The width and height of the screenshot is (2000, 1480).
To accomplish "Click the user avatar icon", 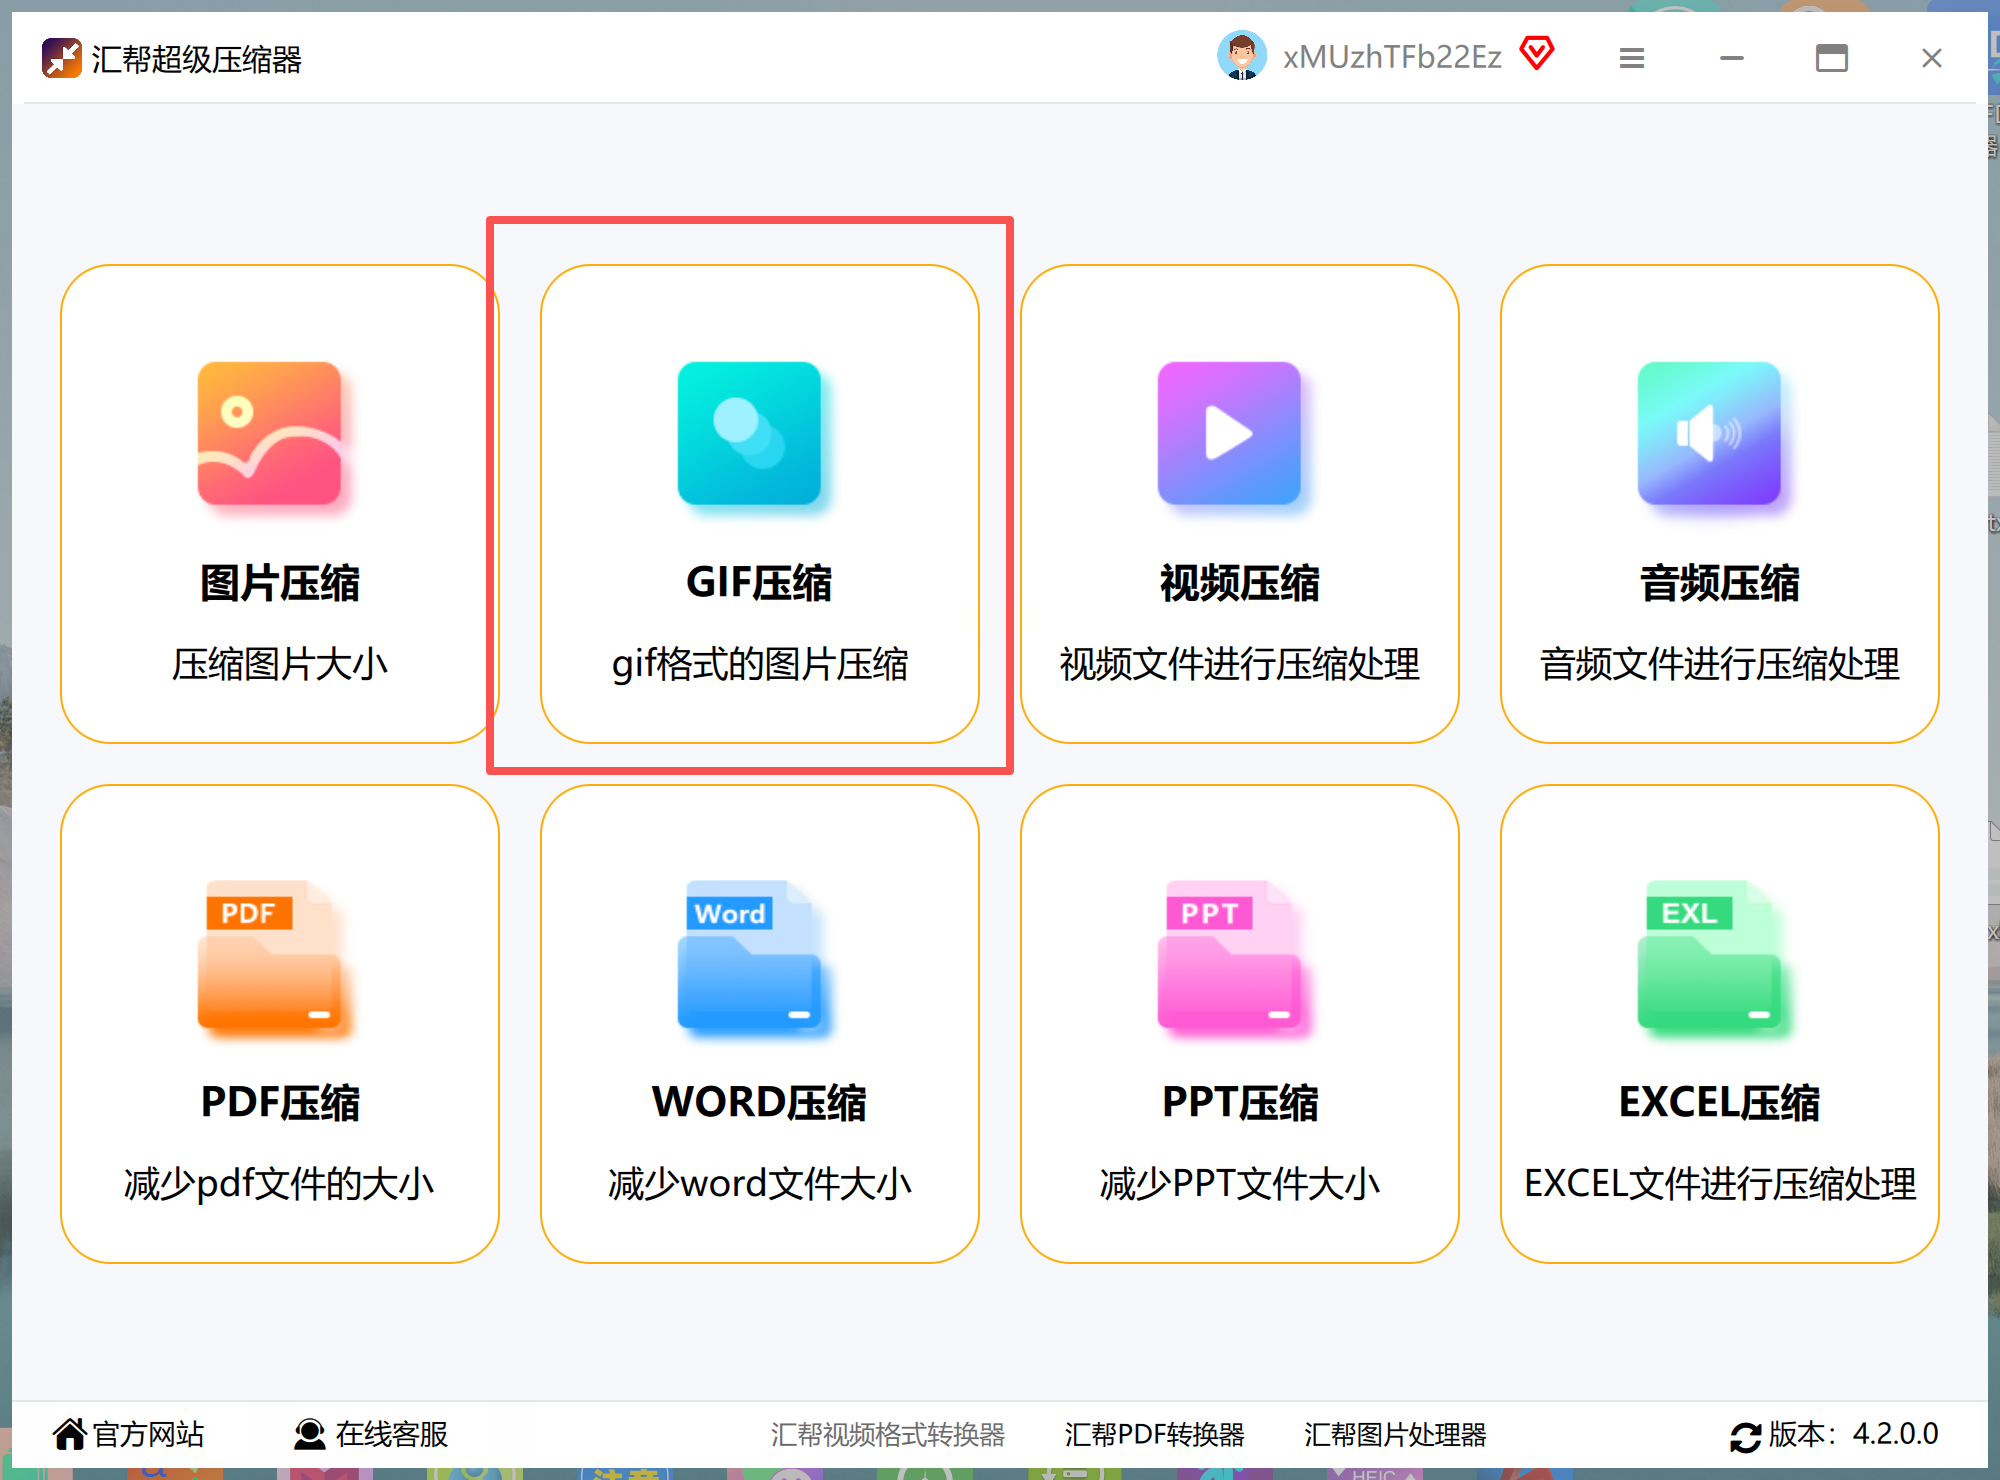I will pos(1242,56).
